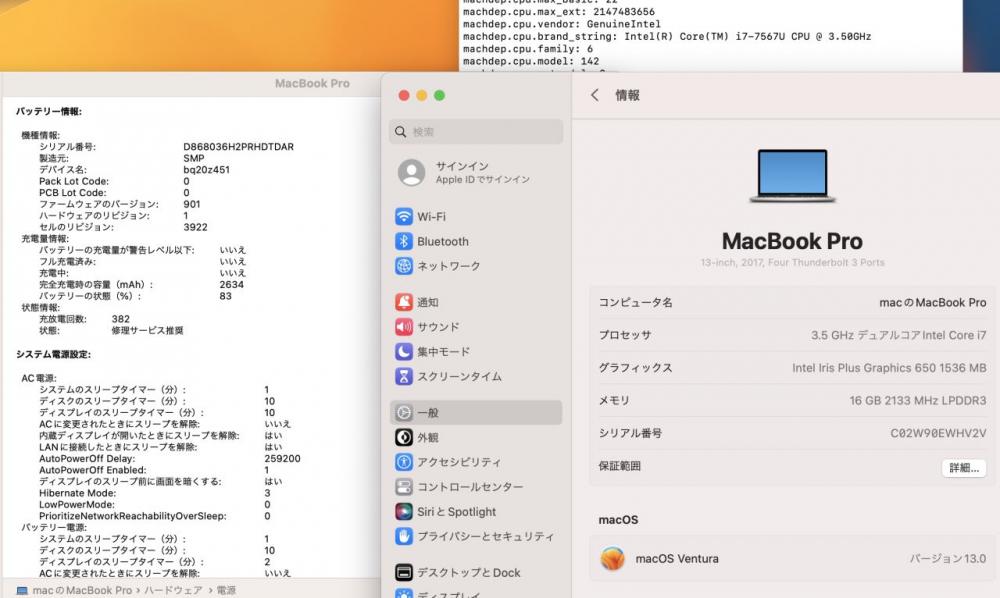Click the 13-inch, 2017 model subtitle

pos(792,262)
